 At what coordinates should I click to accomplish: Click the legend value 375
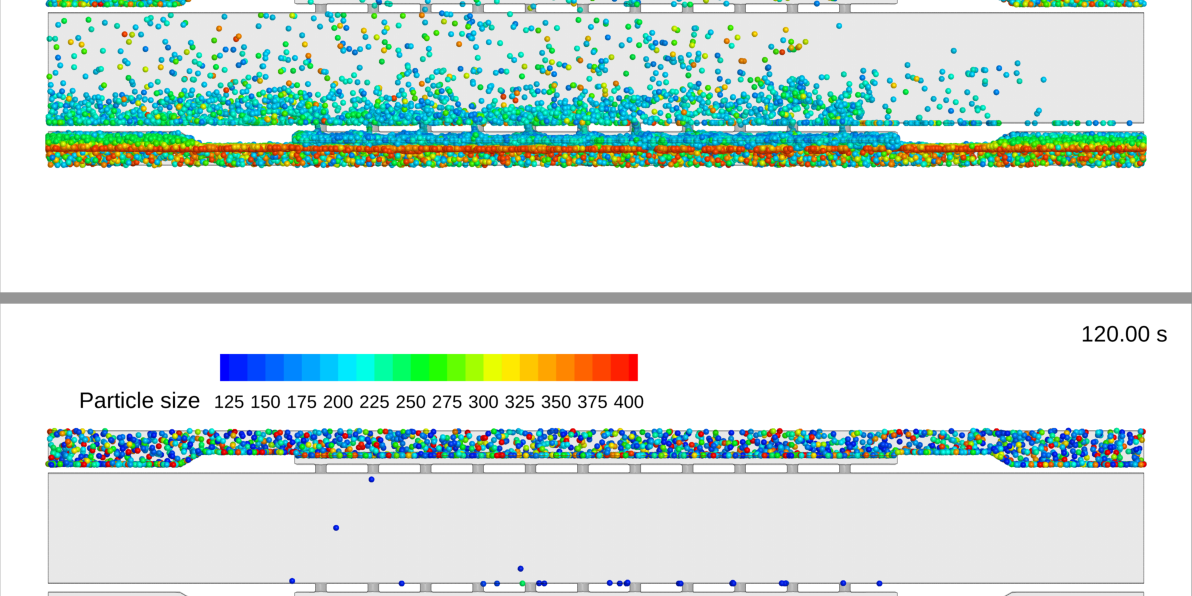click(592, 403)
